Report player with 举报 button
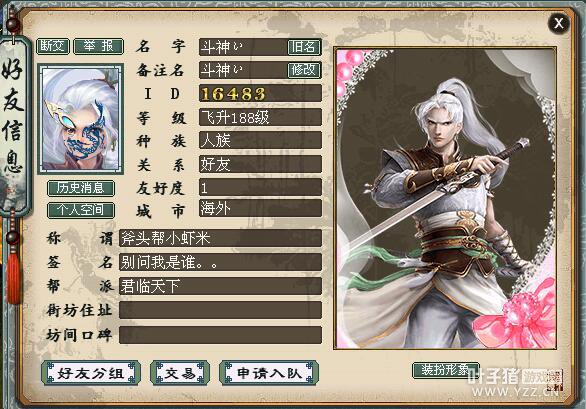586x409 pixels. click(99, 46)
